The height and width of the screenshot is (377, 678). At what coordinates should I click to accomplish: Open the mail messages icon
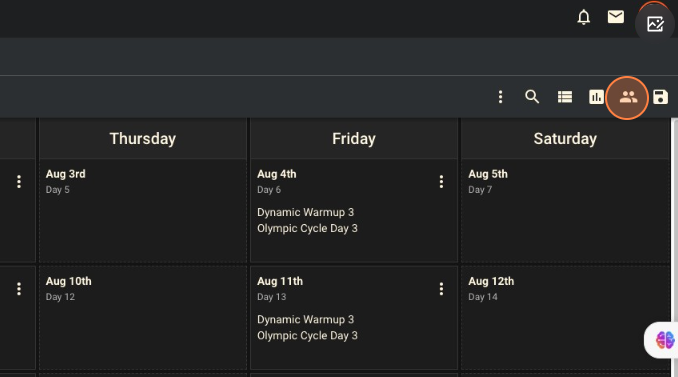[x=615, y=17]
